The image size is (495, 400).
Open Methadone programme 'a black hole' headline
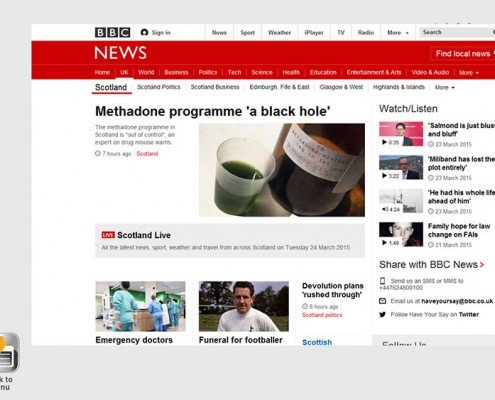(213, 111)
